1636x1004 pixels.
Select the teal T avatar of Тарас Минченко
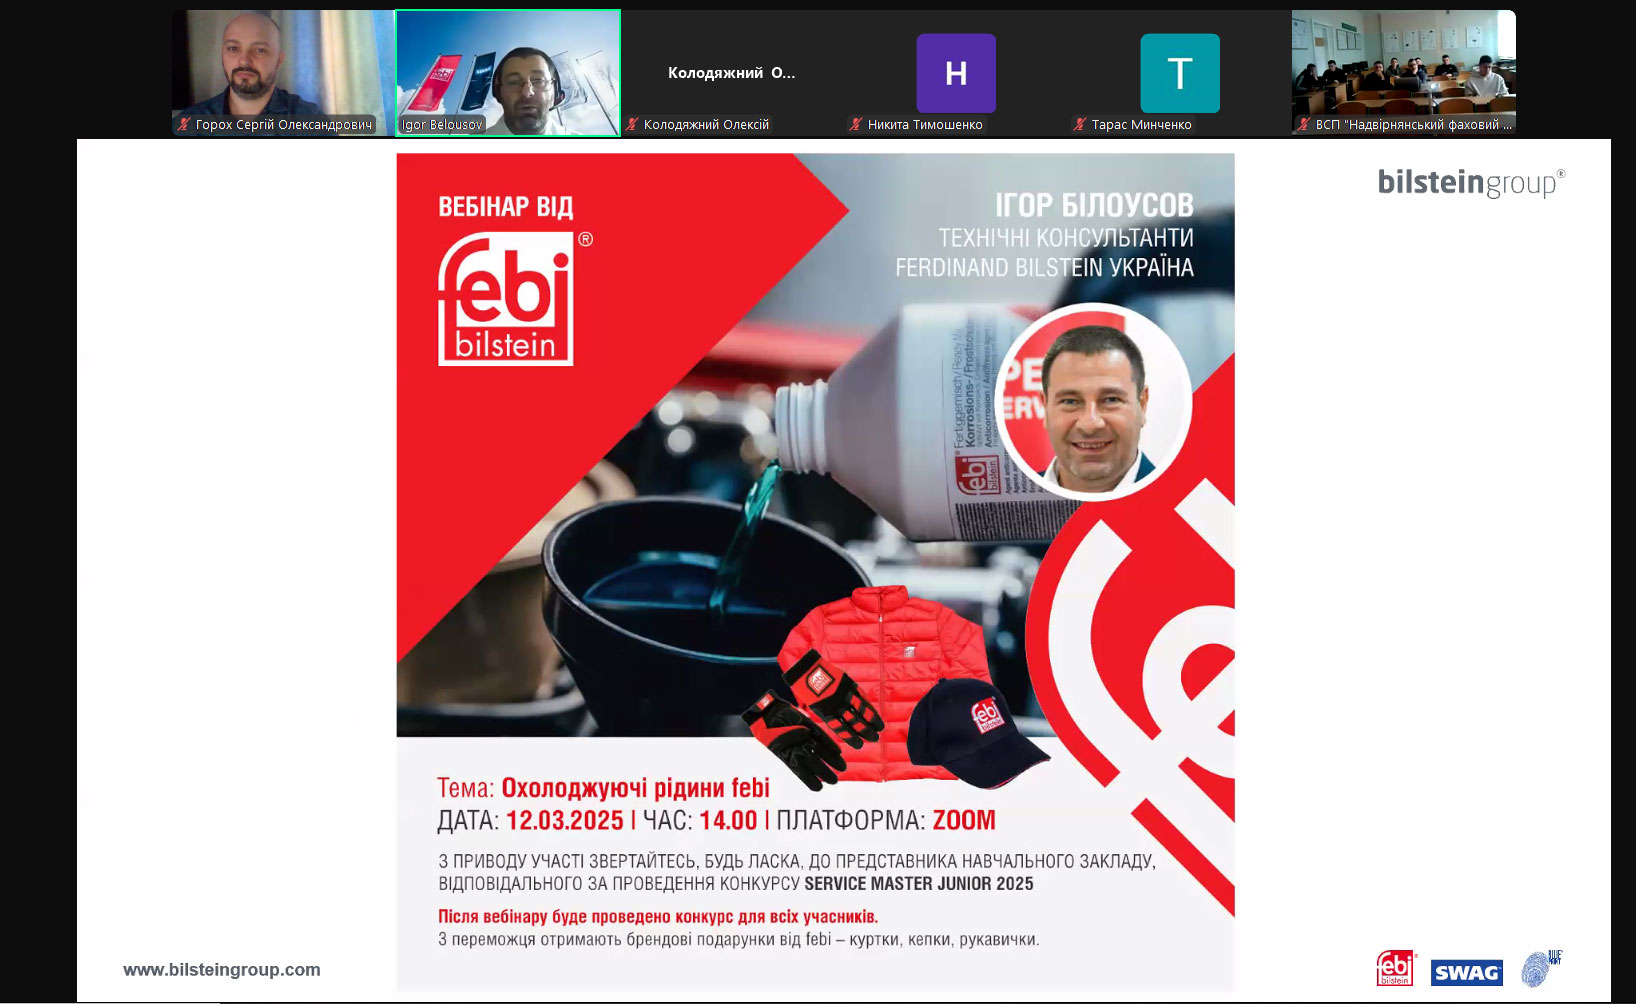coord(1180,73)
